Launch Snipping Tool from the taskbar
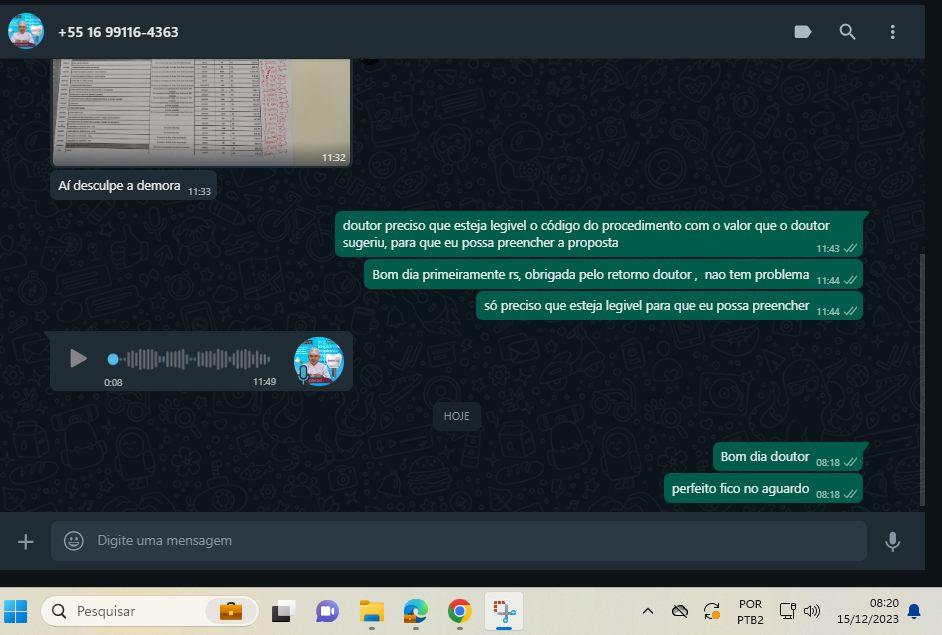942x635 pixels. click(503, 611)
